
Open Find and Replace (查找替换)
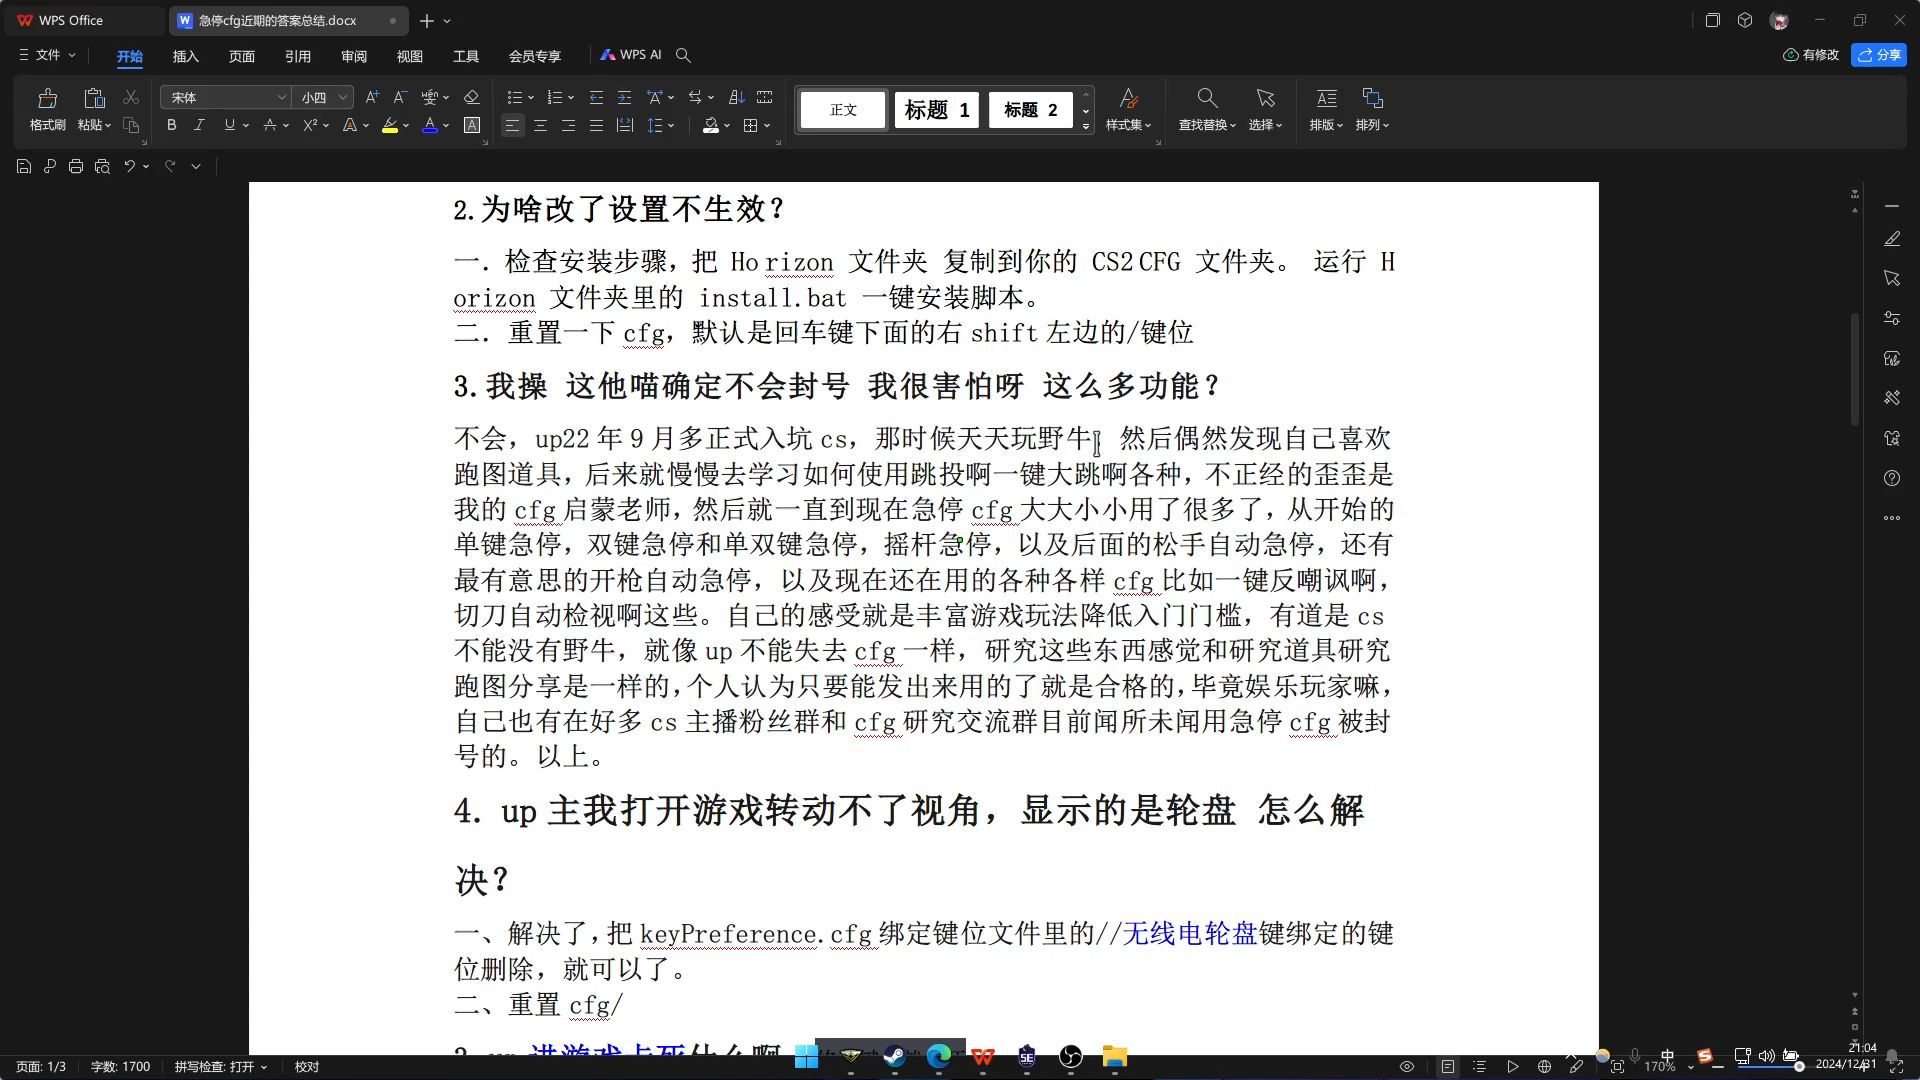[1207, 109]
